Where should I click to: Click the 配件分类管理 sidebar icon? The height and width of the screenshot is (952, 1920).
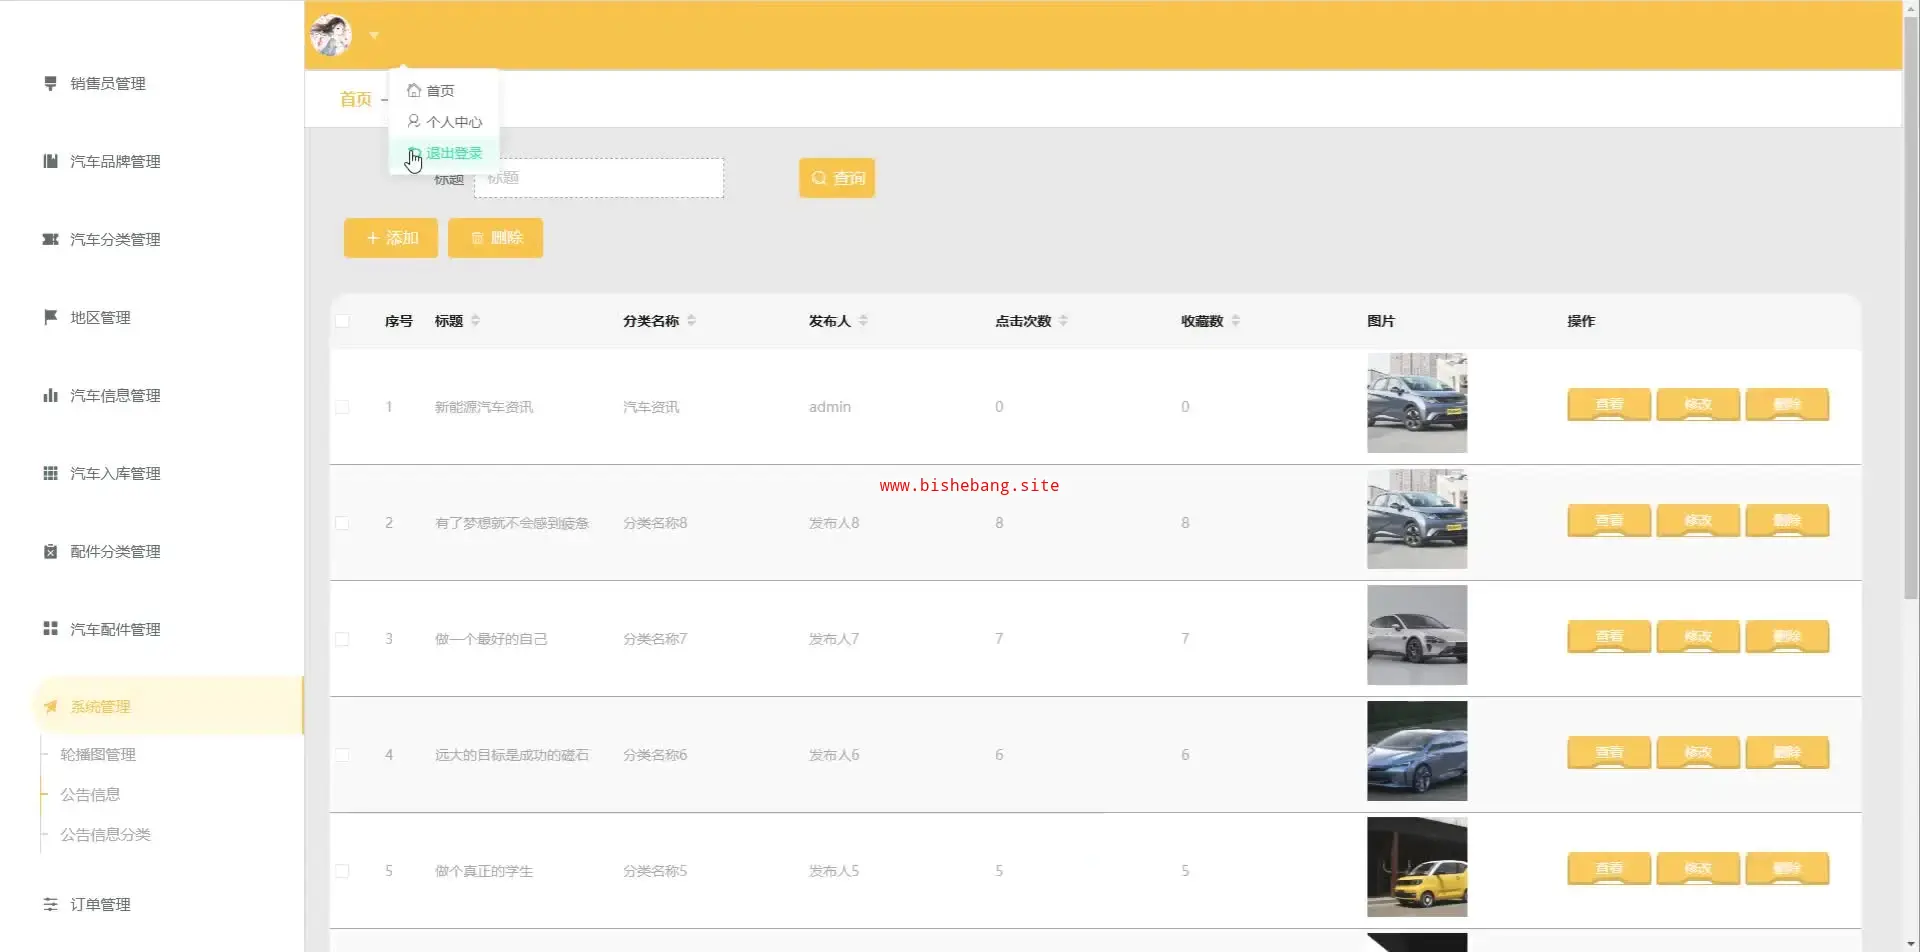[x=50, y=552]
